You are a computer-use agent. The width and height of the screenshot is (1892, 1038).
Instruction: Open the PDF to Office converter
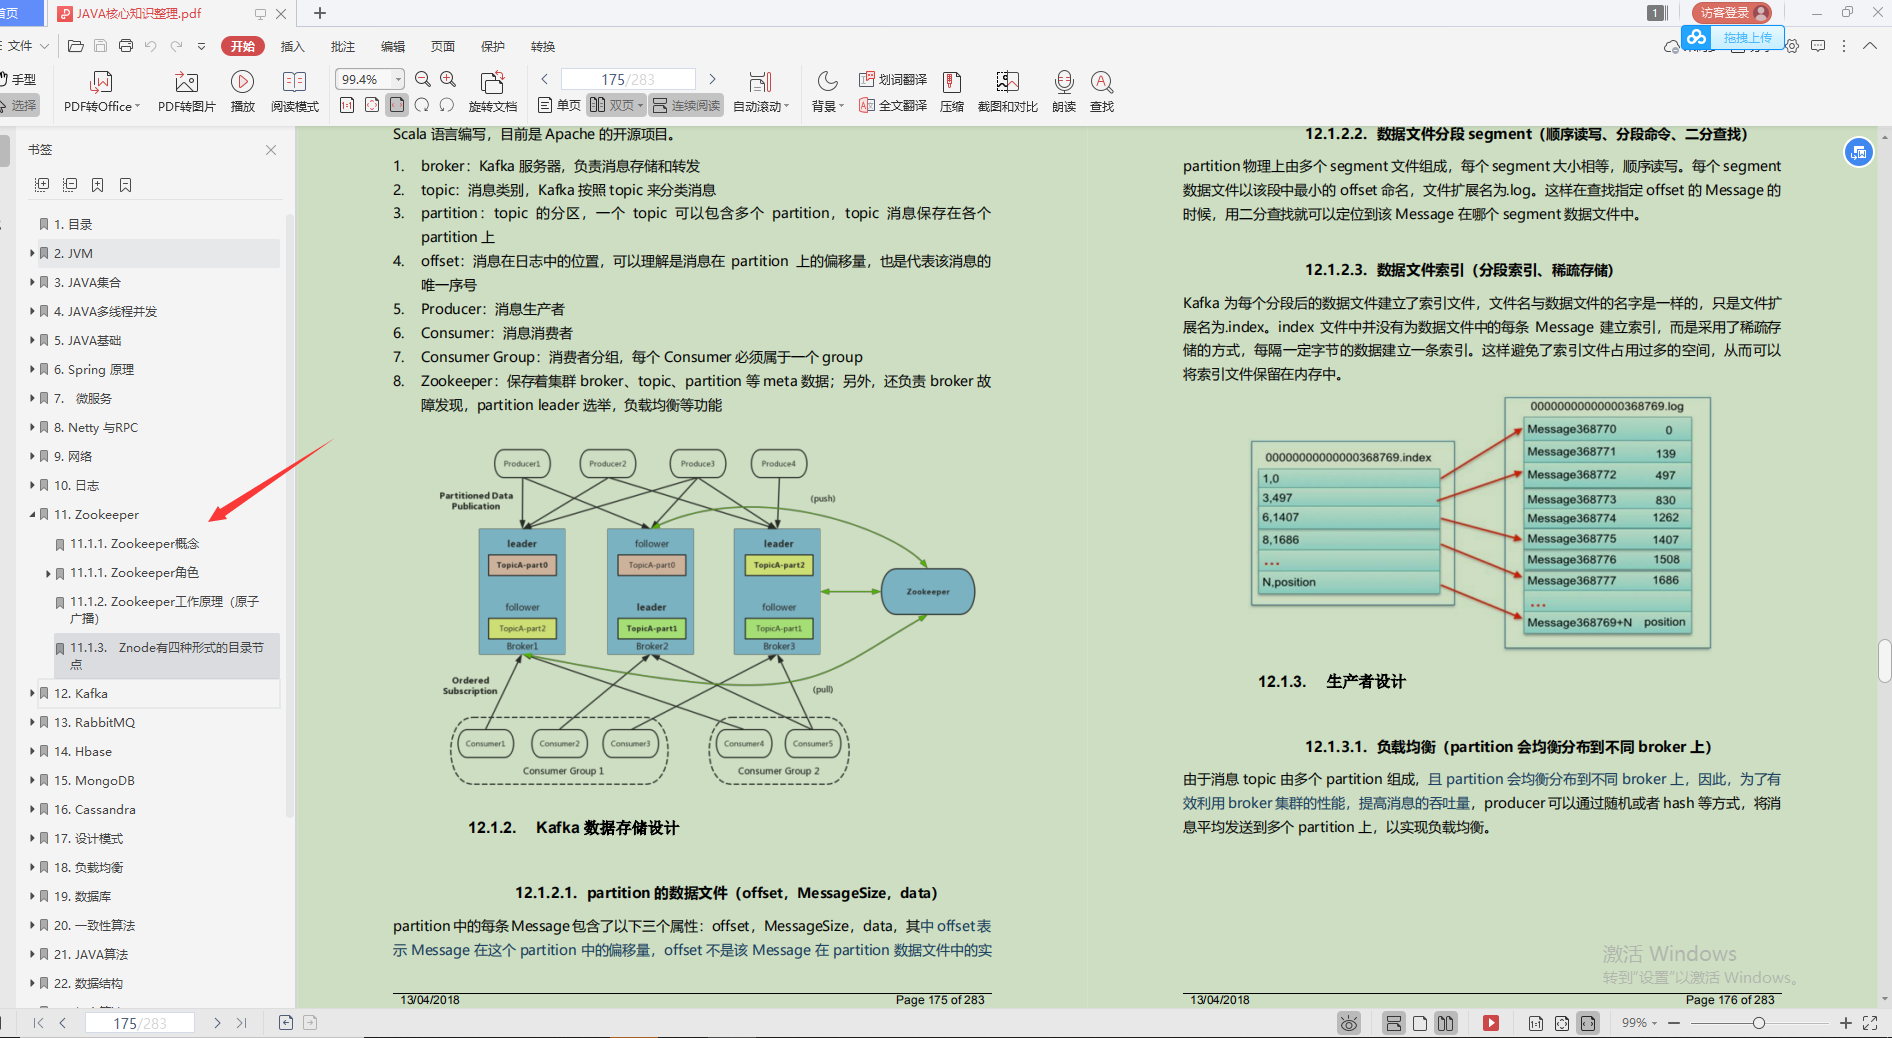click(x=101, y=91)
